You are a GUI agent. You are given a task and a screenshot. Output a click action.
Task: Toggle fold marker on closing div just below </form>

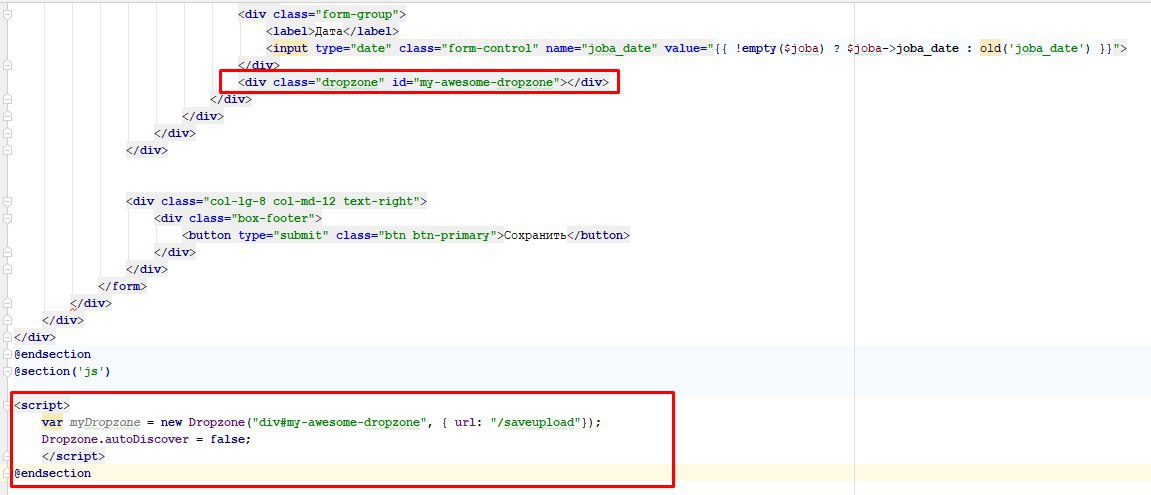pyautogui.click(x=7, y=303)
